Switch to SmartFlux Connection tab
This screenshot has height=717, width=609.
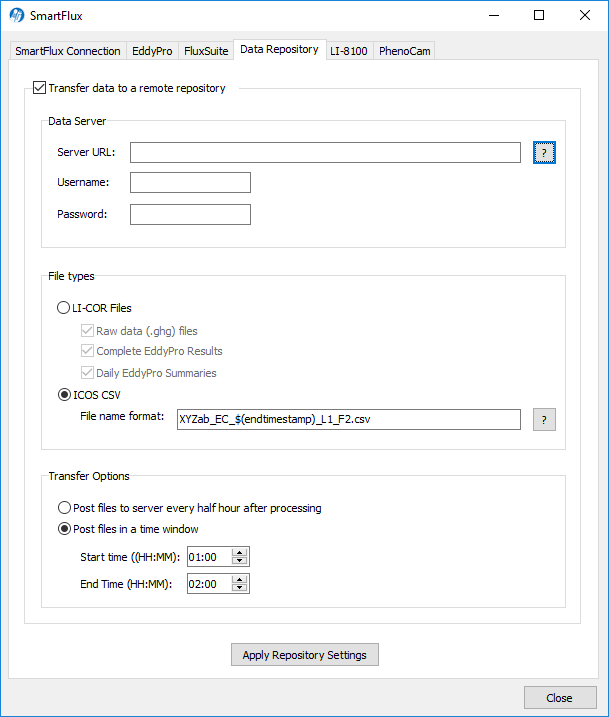pyautogui.click(x=68, y=51)
